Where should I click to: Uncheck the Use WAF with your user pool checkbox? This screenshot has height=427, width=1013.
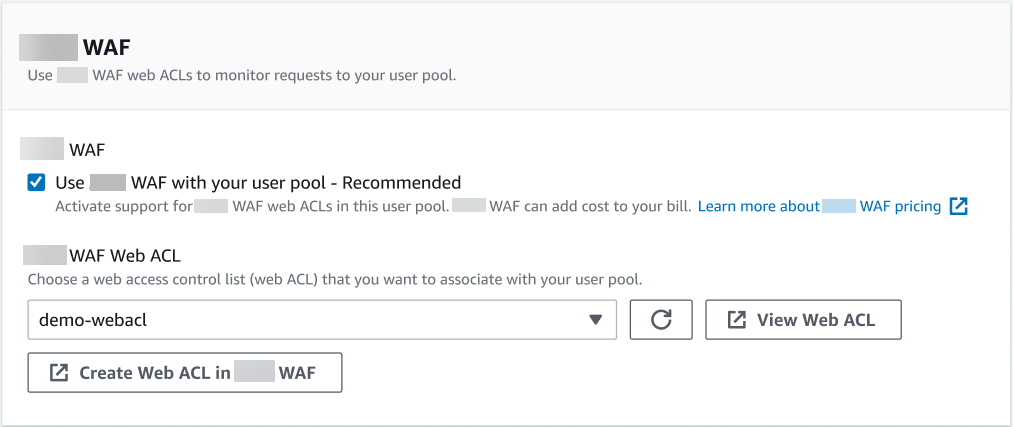coord(37,183)
